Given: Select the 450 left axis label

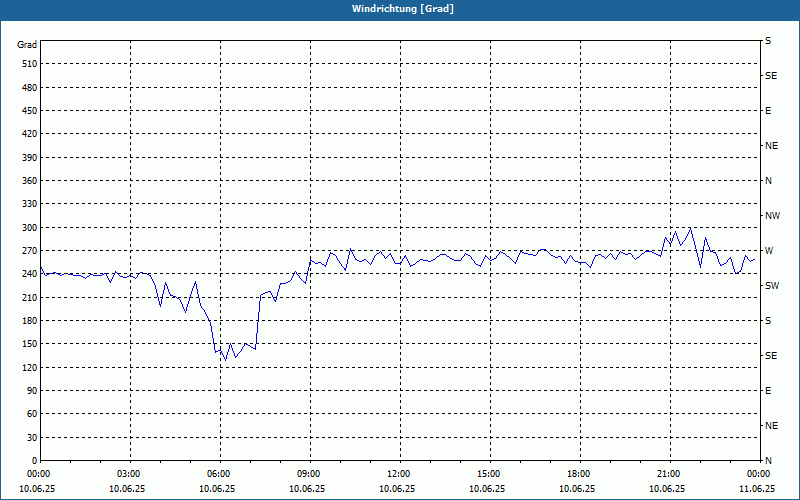Looking at the screenshot, I should (x=30, y=111).
